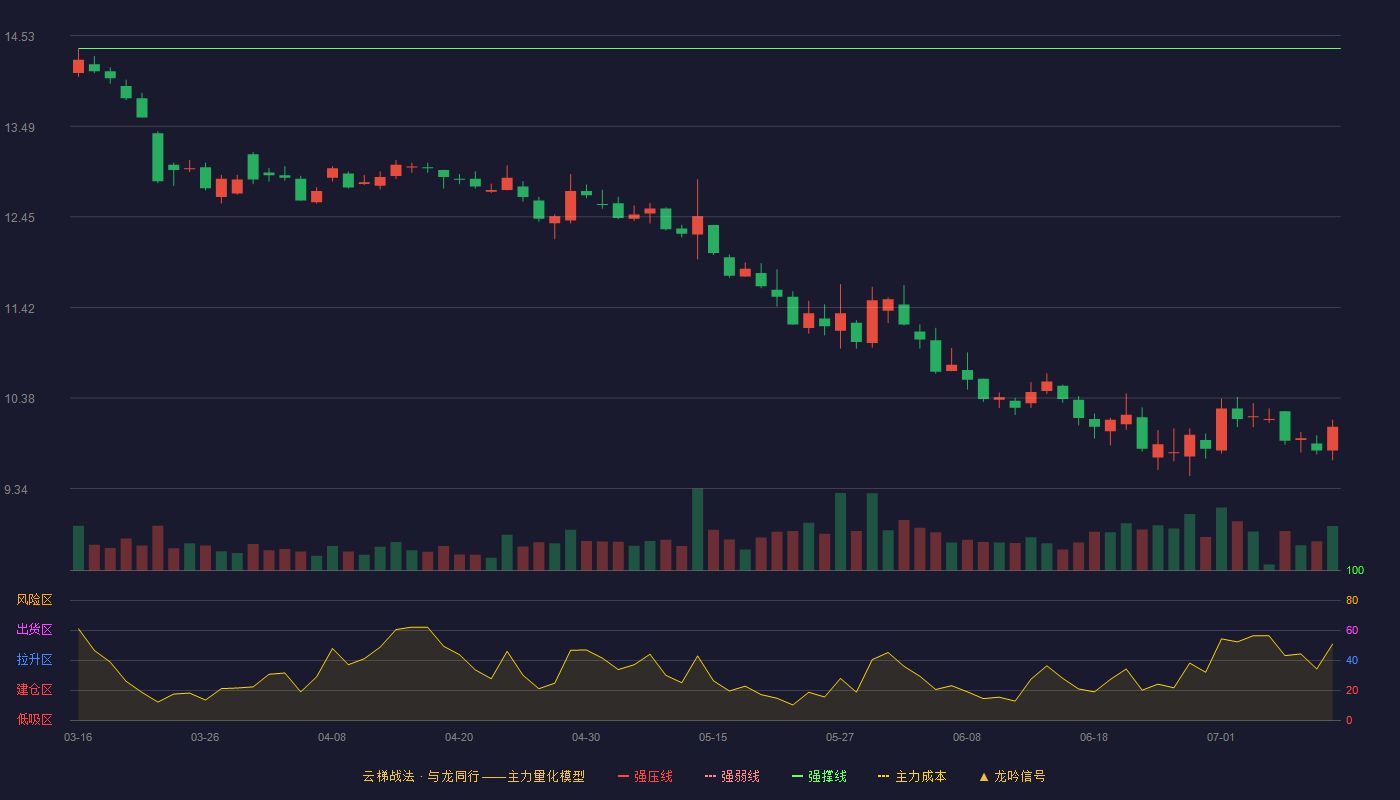The height and width of the screenshot is (800, 1400).
Task: Click the 11.42 price axis label
Action: (x=19, y=309)
